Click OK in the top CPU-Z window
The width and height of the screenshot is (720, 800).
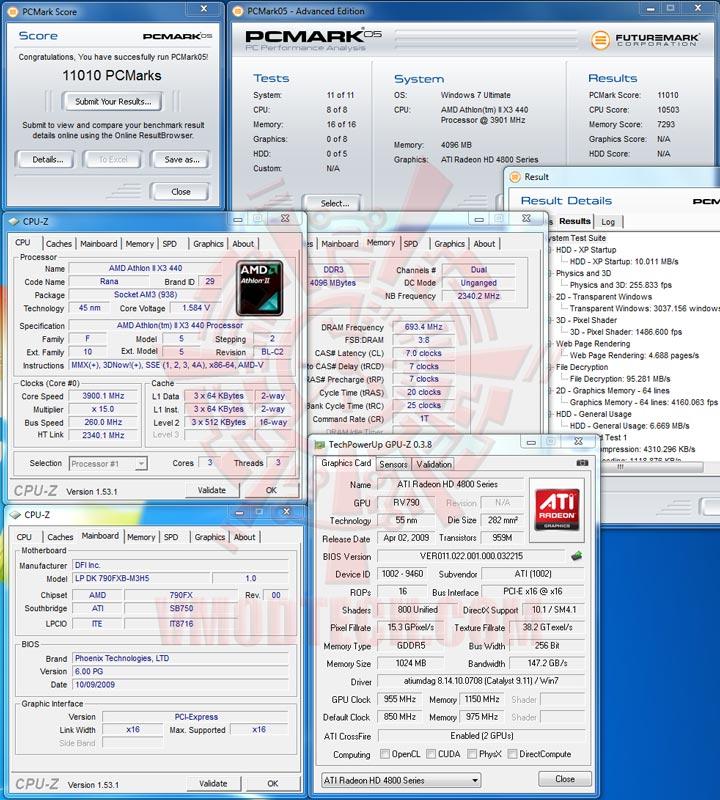pos(271,490)
